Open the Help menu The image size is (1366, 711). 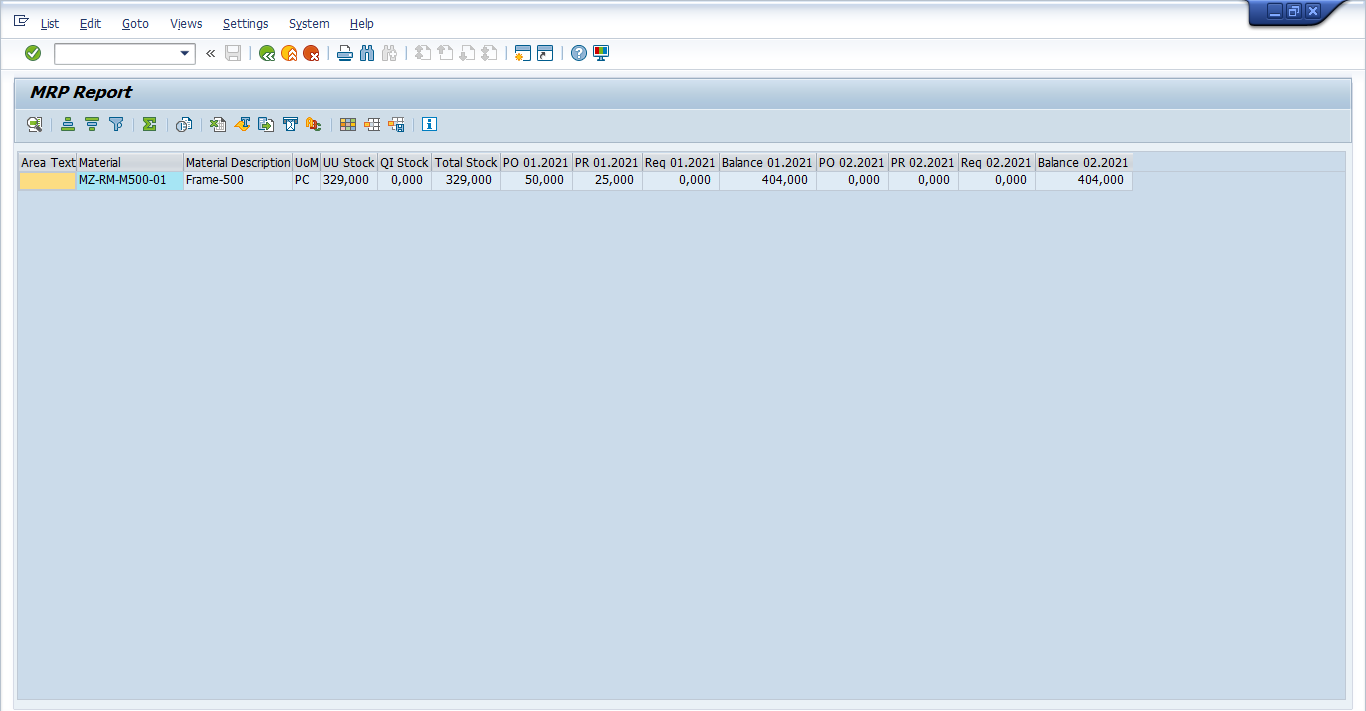(x=362, y=23)
